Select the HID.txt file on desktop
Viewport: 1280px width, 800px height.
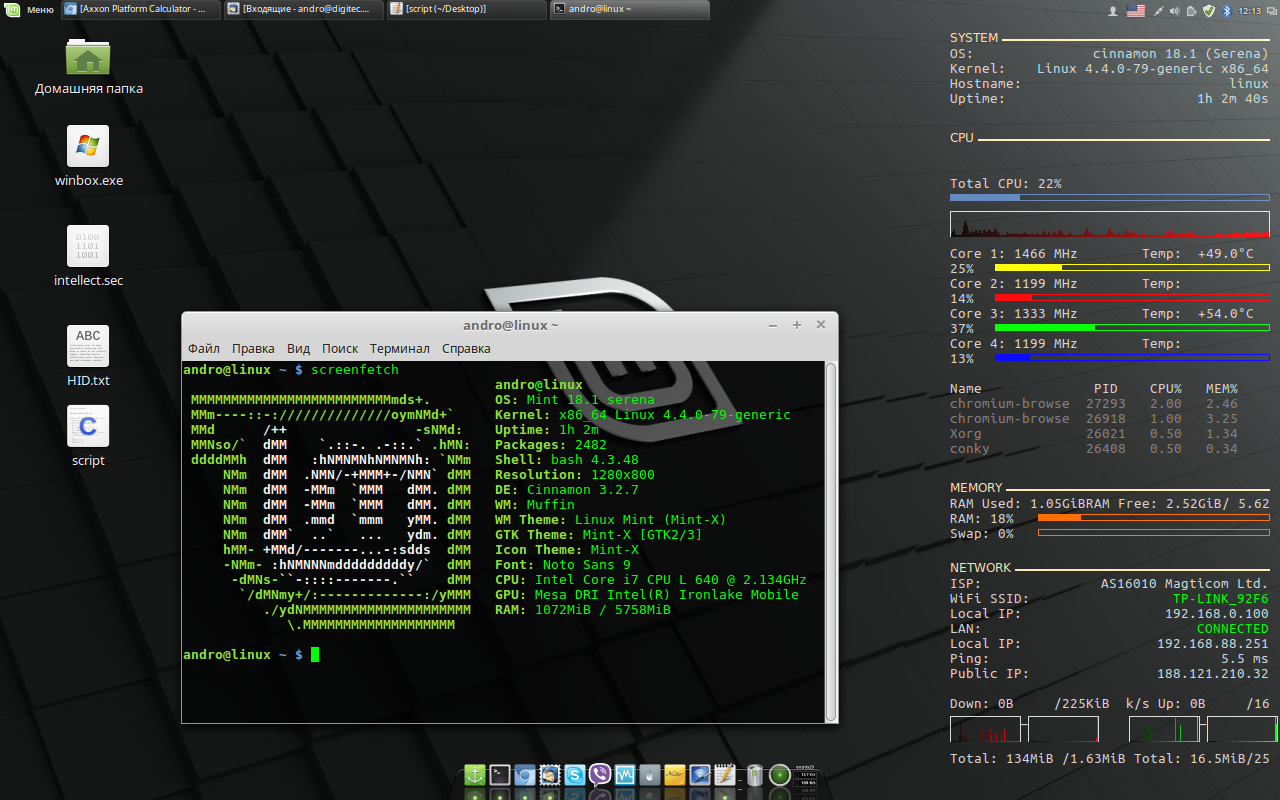[x=88, y=347]
